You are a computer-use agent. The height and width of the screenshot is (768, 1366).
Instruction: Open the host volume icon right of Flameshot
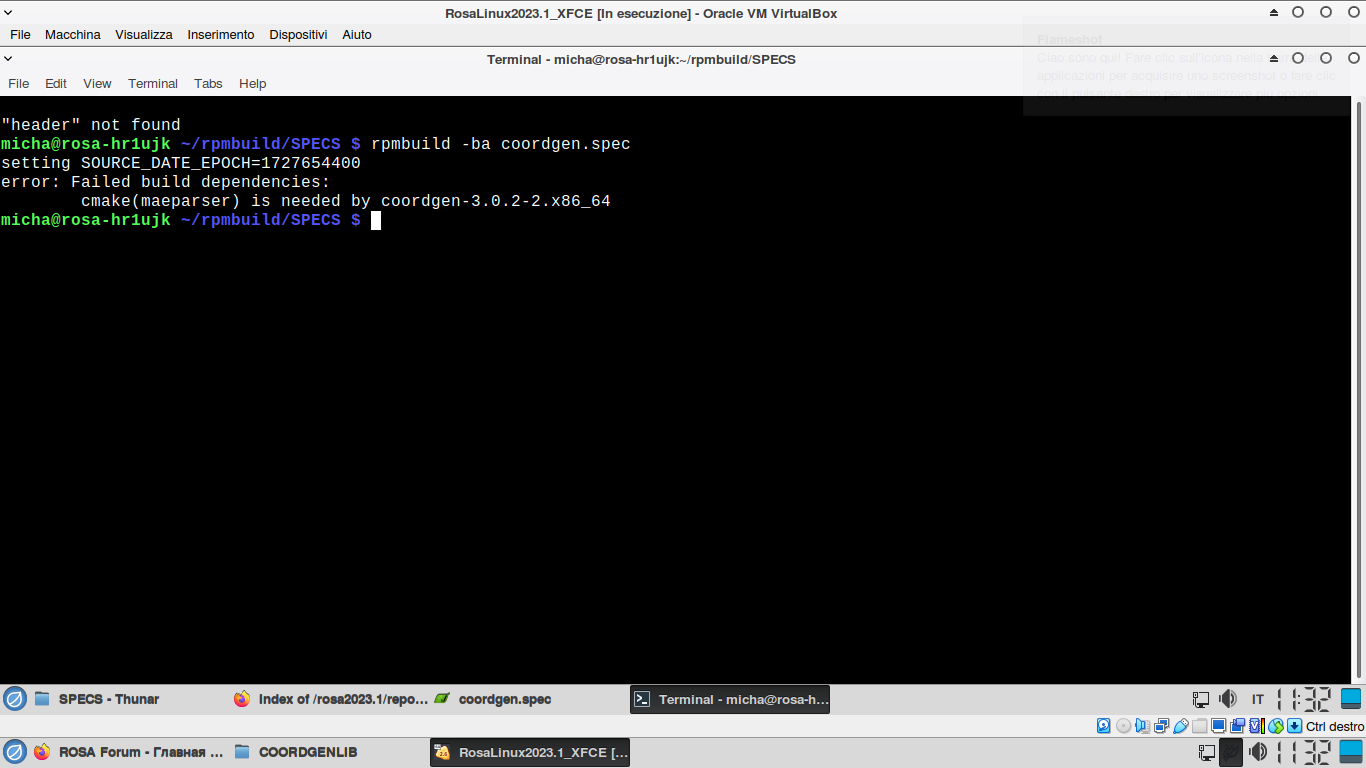1258,752
